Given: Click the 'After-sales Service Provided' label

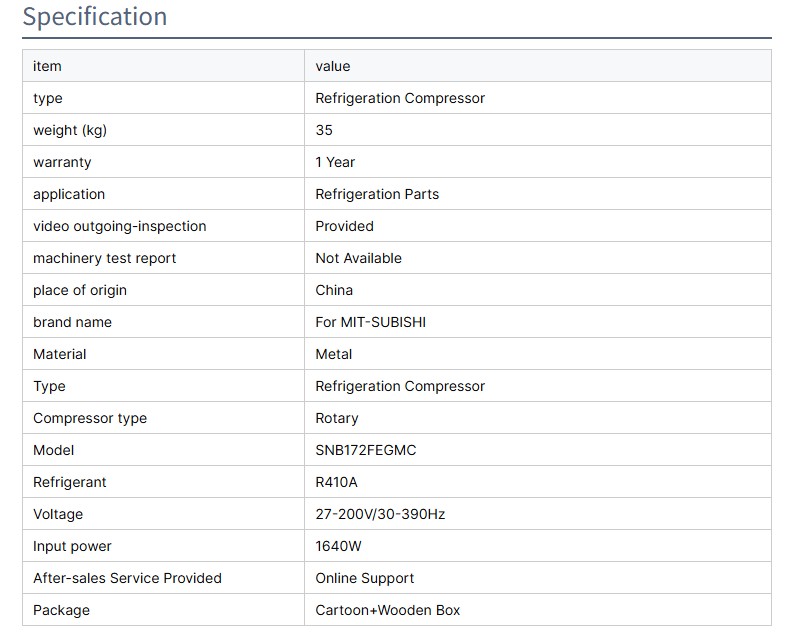Looking at the screenshot, I should point(127,578).
